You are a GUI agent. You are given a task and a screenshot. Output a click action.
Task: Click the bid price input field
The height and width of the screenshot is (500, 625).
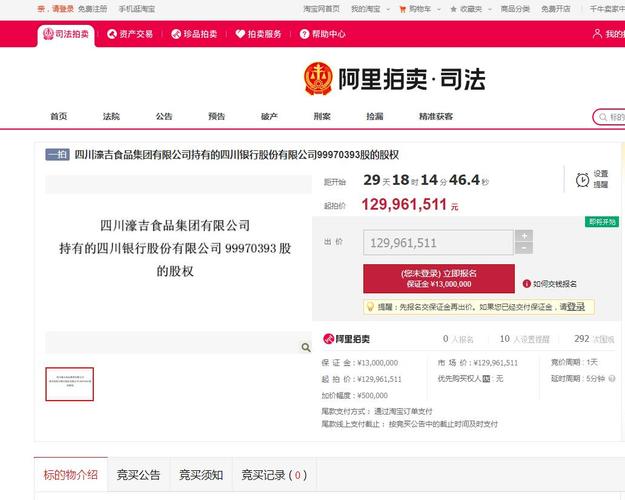(438, 242)
